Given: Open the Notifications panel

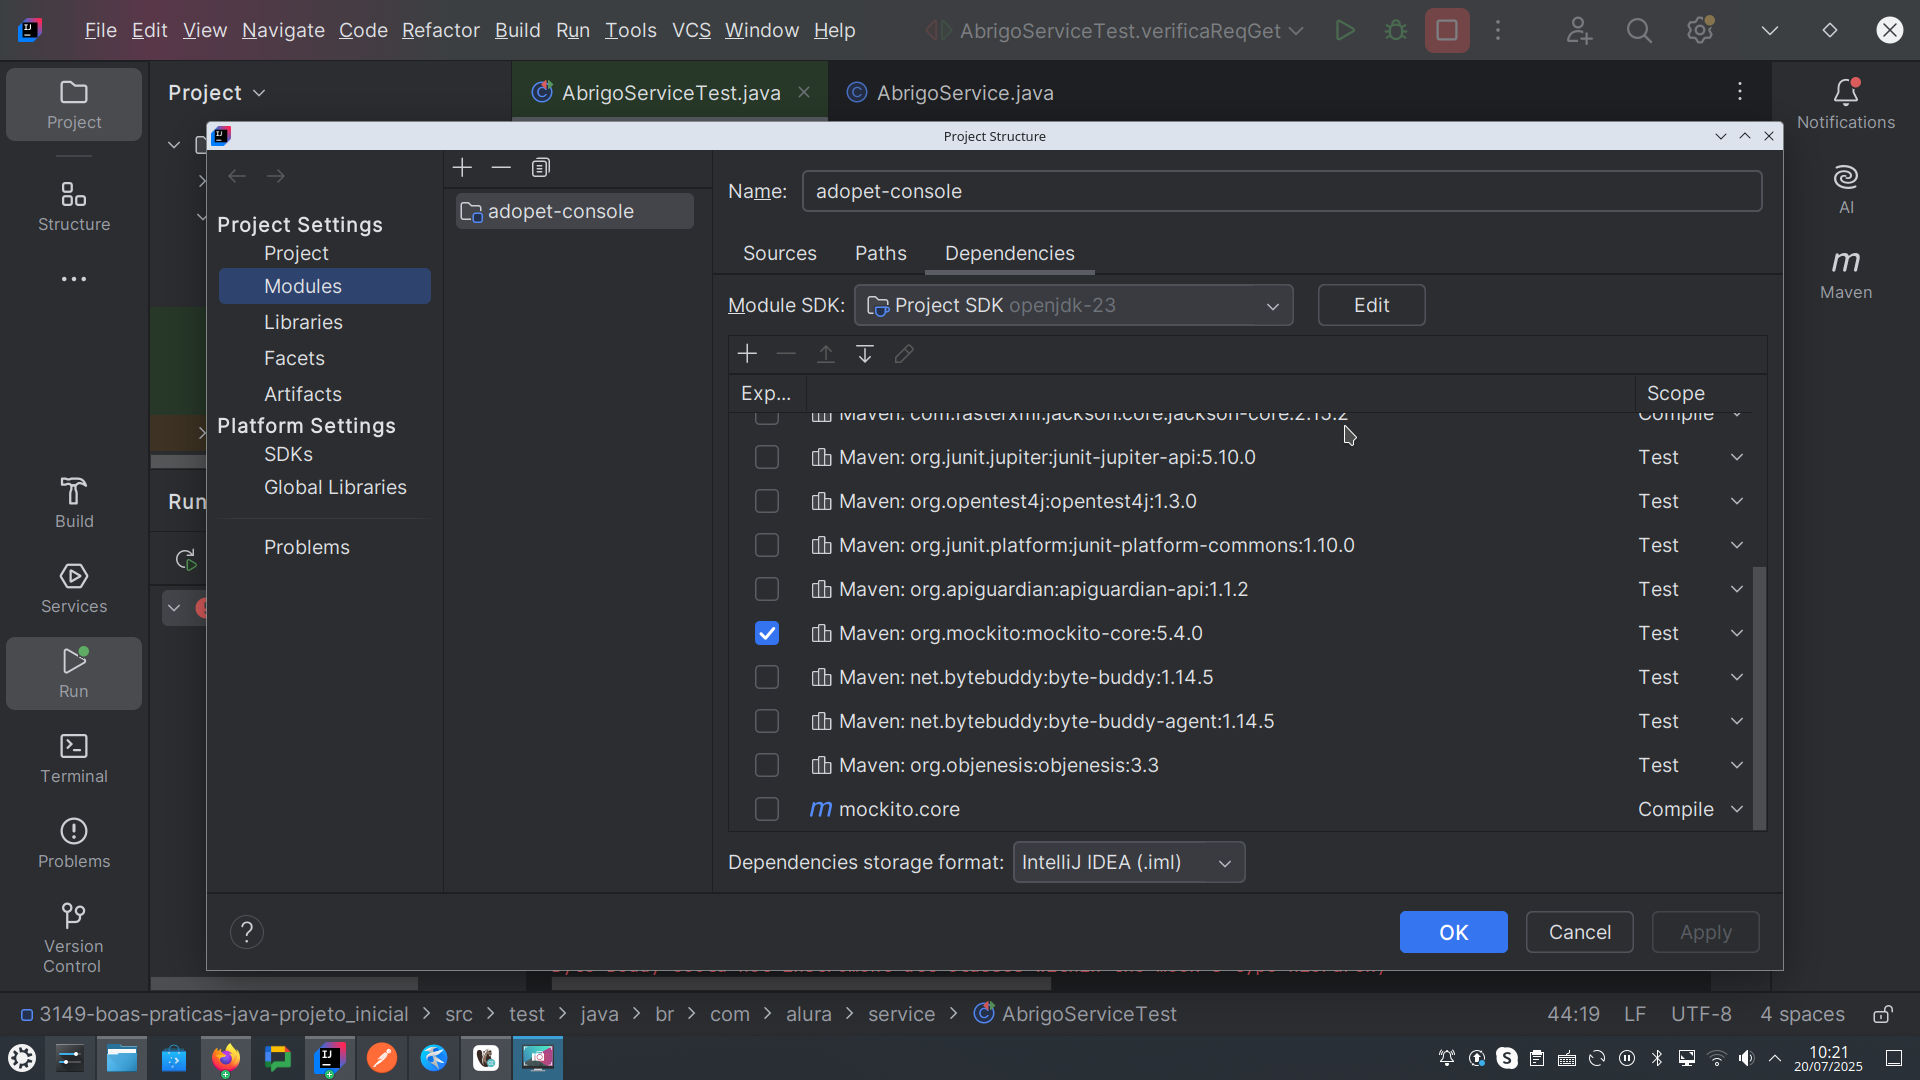Looking at the screenshot, I should pyautogui.click(x=1846, y=104).
